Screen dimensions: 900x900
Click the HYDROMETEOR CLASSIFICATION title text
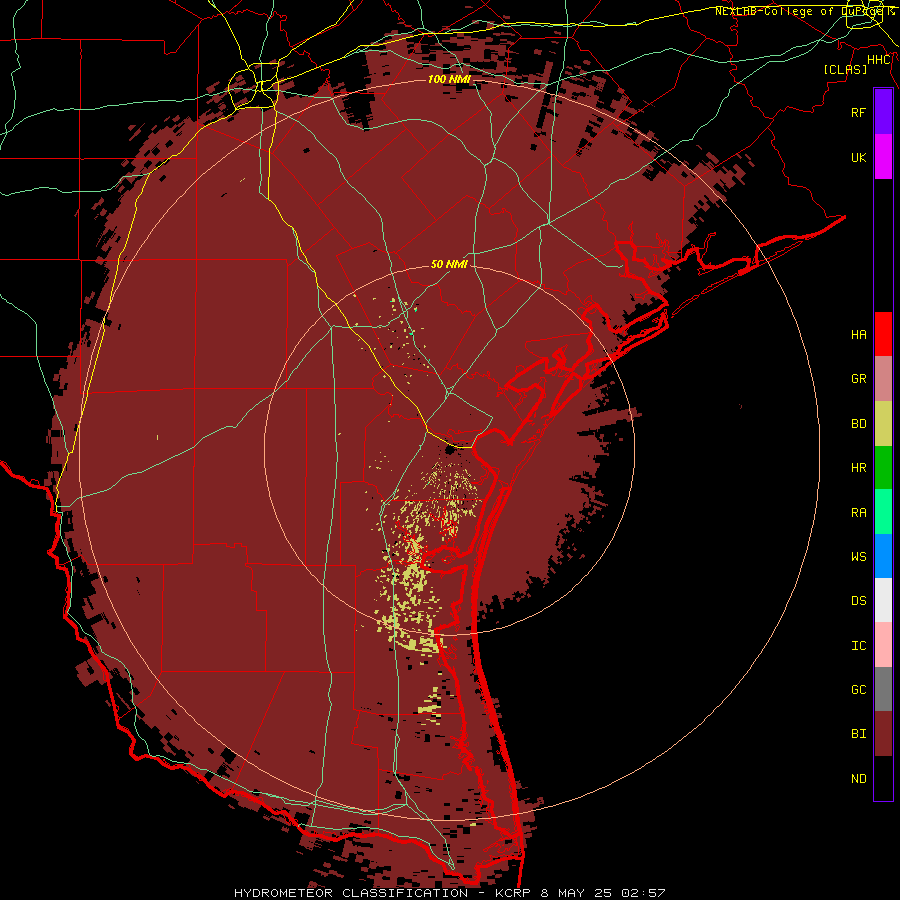(x=351, y=893)
